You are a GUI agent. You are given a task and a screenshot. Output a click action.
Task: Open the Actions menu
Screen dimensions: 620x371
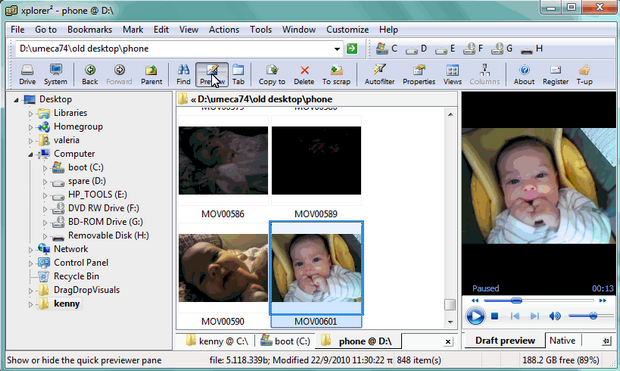pyautogui.click(x=224, y=30)
